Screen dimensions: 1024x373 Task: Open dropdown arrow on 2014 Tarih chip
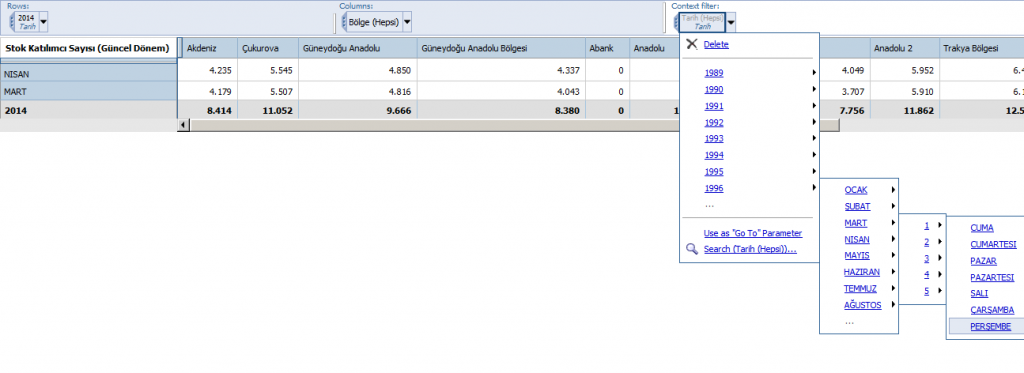pyautogui.click(x=44, y=22)
